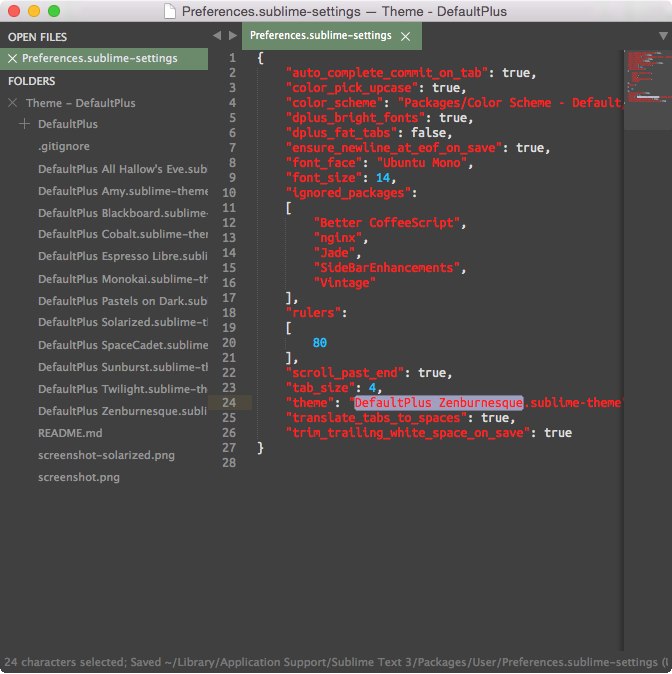Open DefaultPlus SpaceCadet theme file
Viewport: 672px width, 674px height.
(123, 345)
